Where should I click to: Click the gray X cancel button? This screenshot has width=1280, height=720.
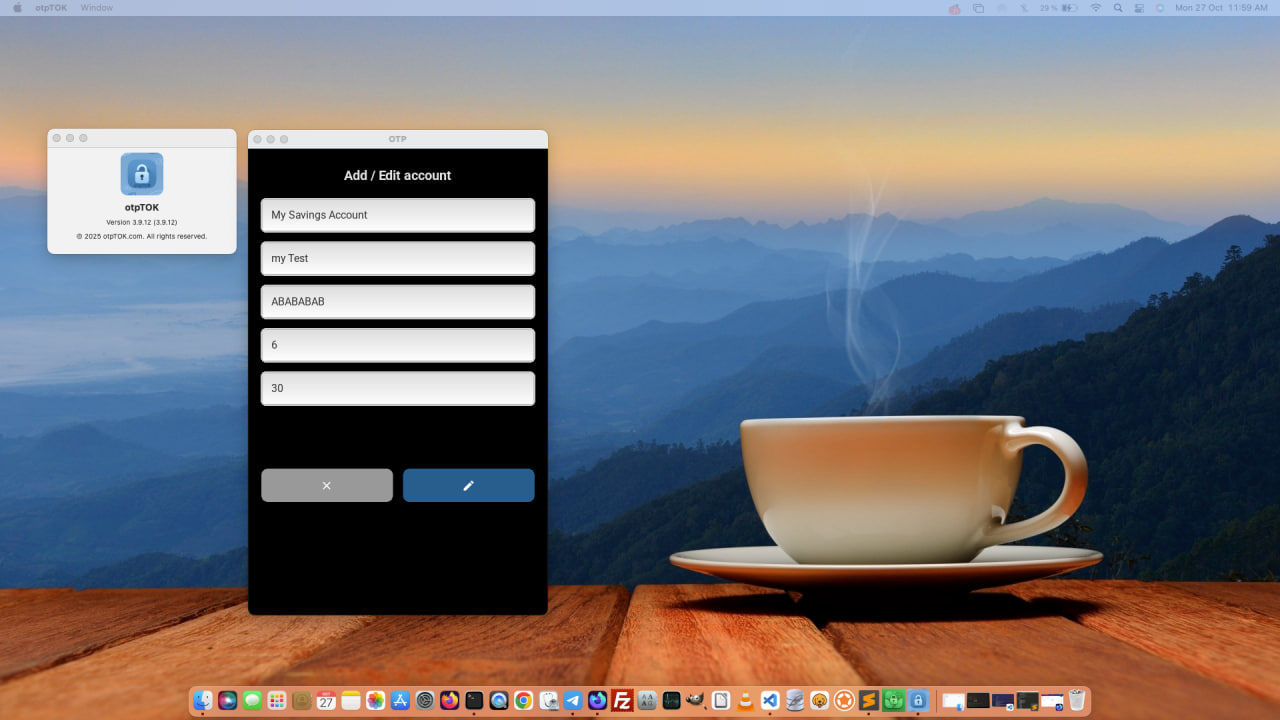pyautogui.click(x=326, y=485)
